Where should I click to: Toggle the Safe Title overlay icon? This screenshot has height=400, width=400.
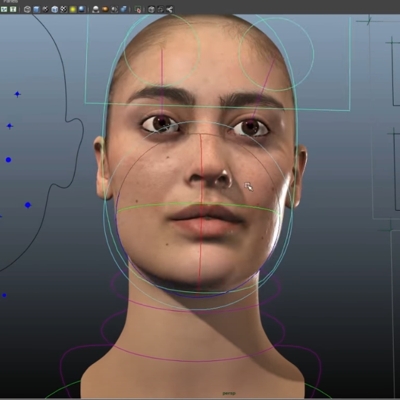[x=13, y=9]
